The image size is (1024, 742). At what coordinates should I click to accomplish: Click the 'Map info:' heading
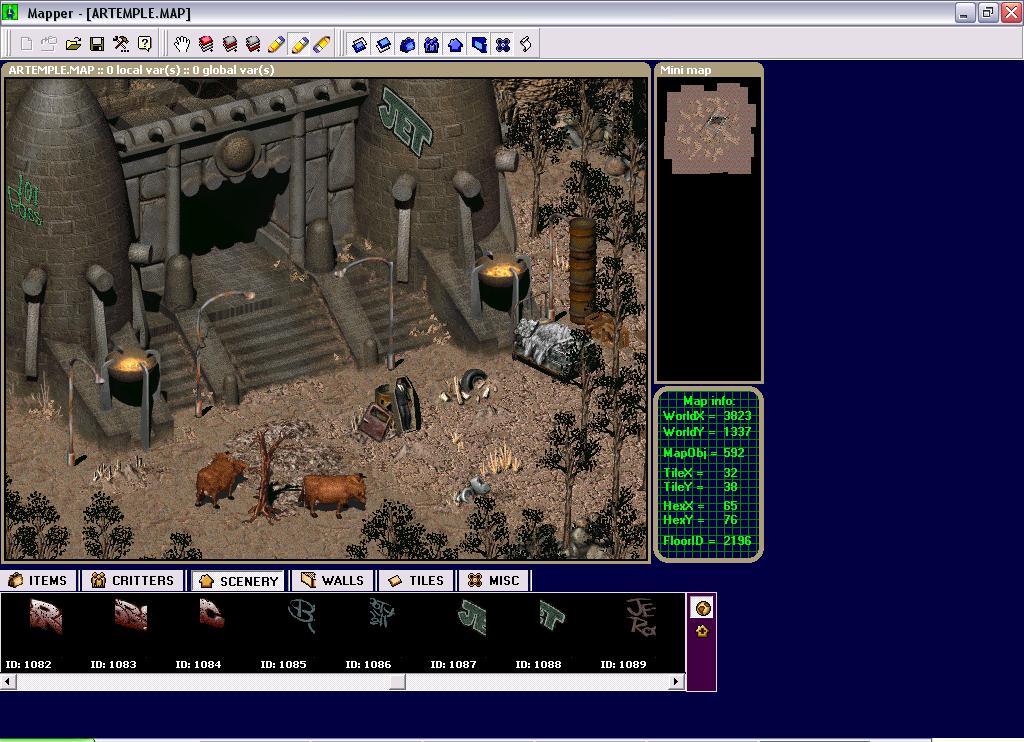click(x=709, y=401)
